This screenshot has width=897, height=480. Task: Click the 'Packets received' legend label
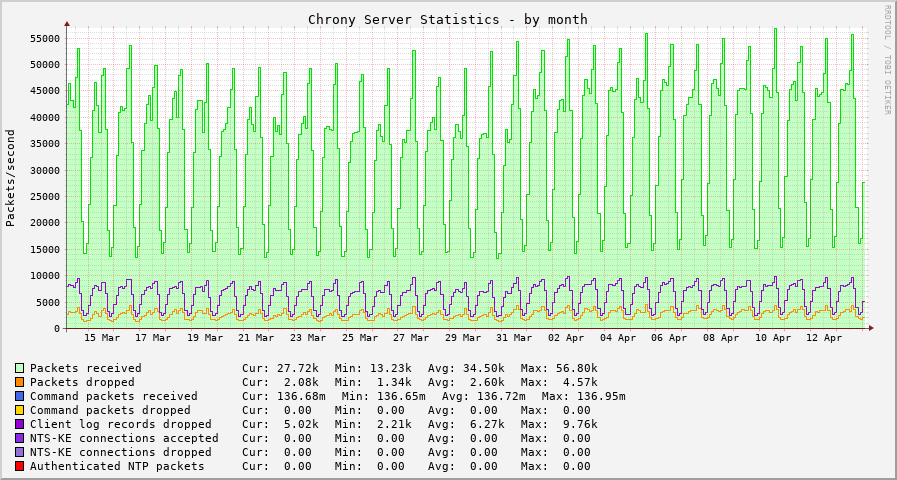(86, 368)
